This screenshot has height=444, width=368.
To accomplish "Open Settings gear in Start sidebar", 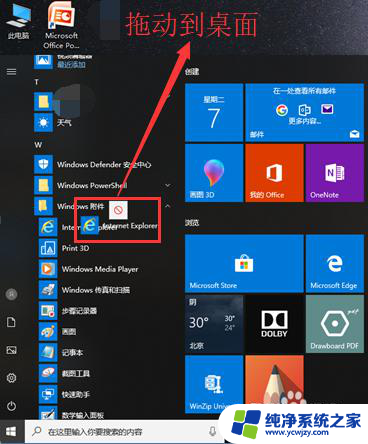I will pyautogui.click(x=11, y=378).
